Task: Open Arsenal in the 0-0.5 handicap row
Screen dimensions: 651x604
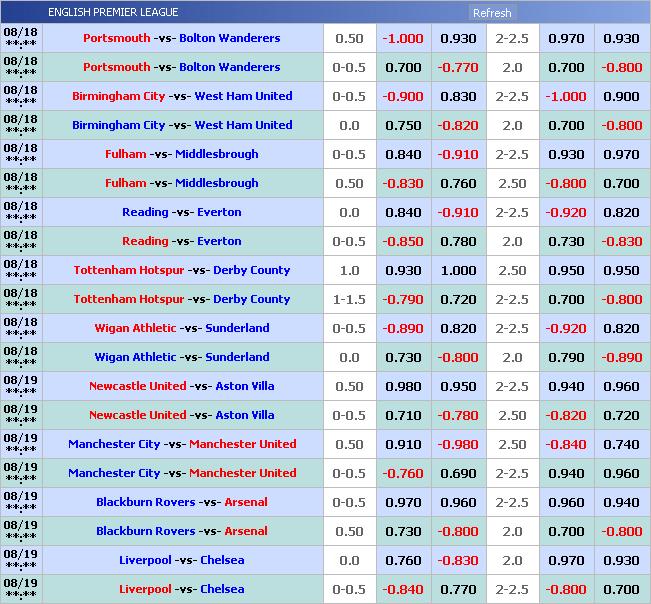Action: coord(246,502)
